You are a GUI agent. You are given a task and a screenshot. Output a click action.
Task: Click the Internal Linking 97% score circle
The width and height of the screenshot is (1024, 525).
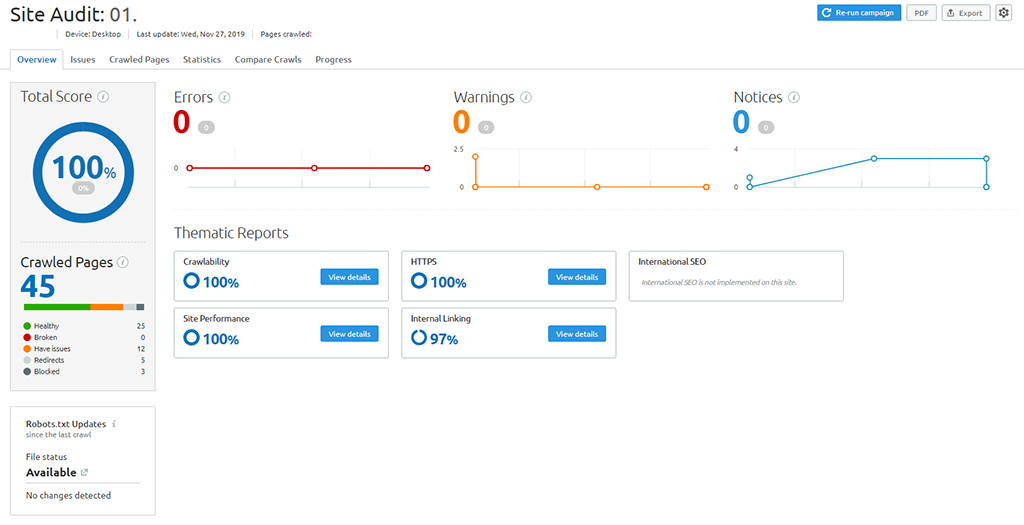click(x=419, y=338)
